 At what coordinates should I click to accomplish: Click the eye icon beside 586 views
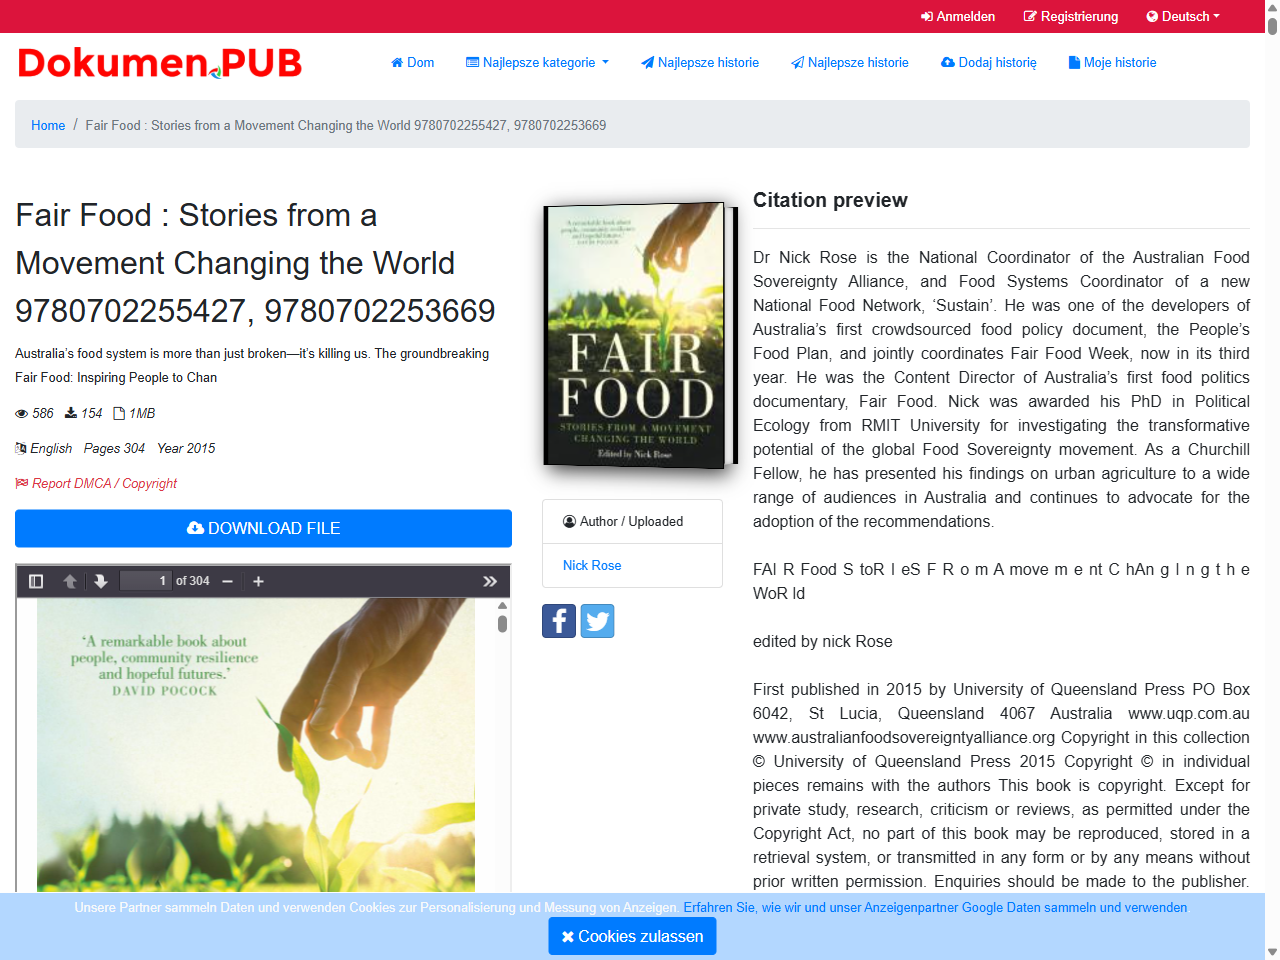(x=22, y=414)
